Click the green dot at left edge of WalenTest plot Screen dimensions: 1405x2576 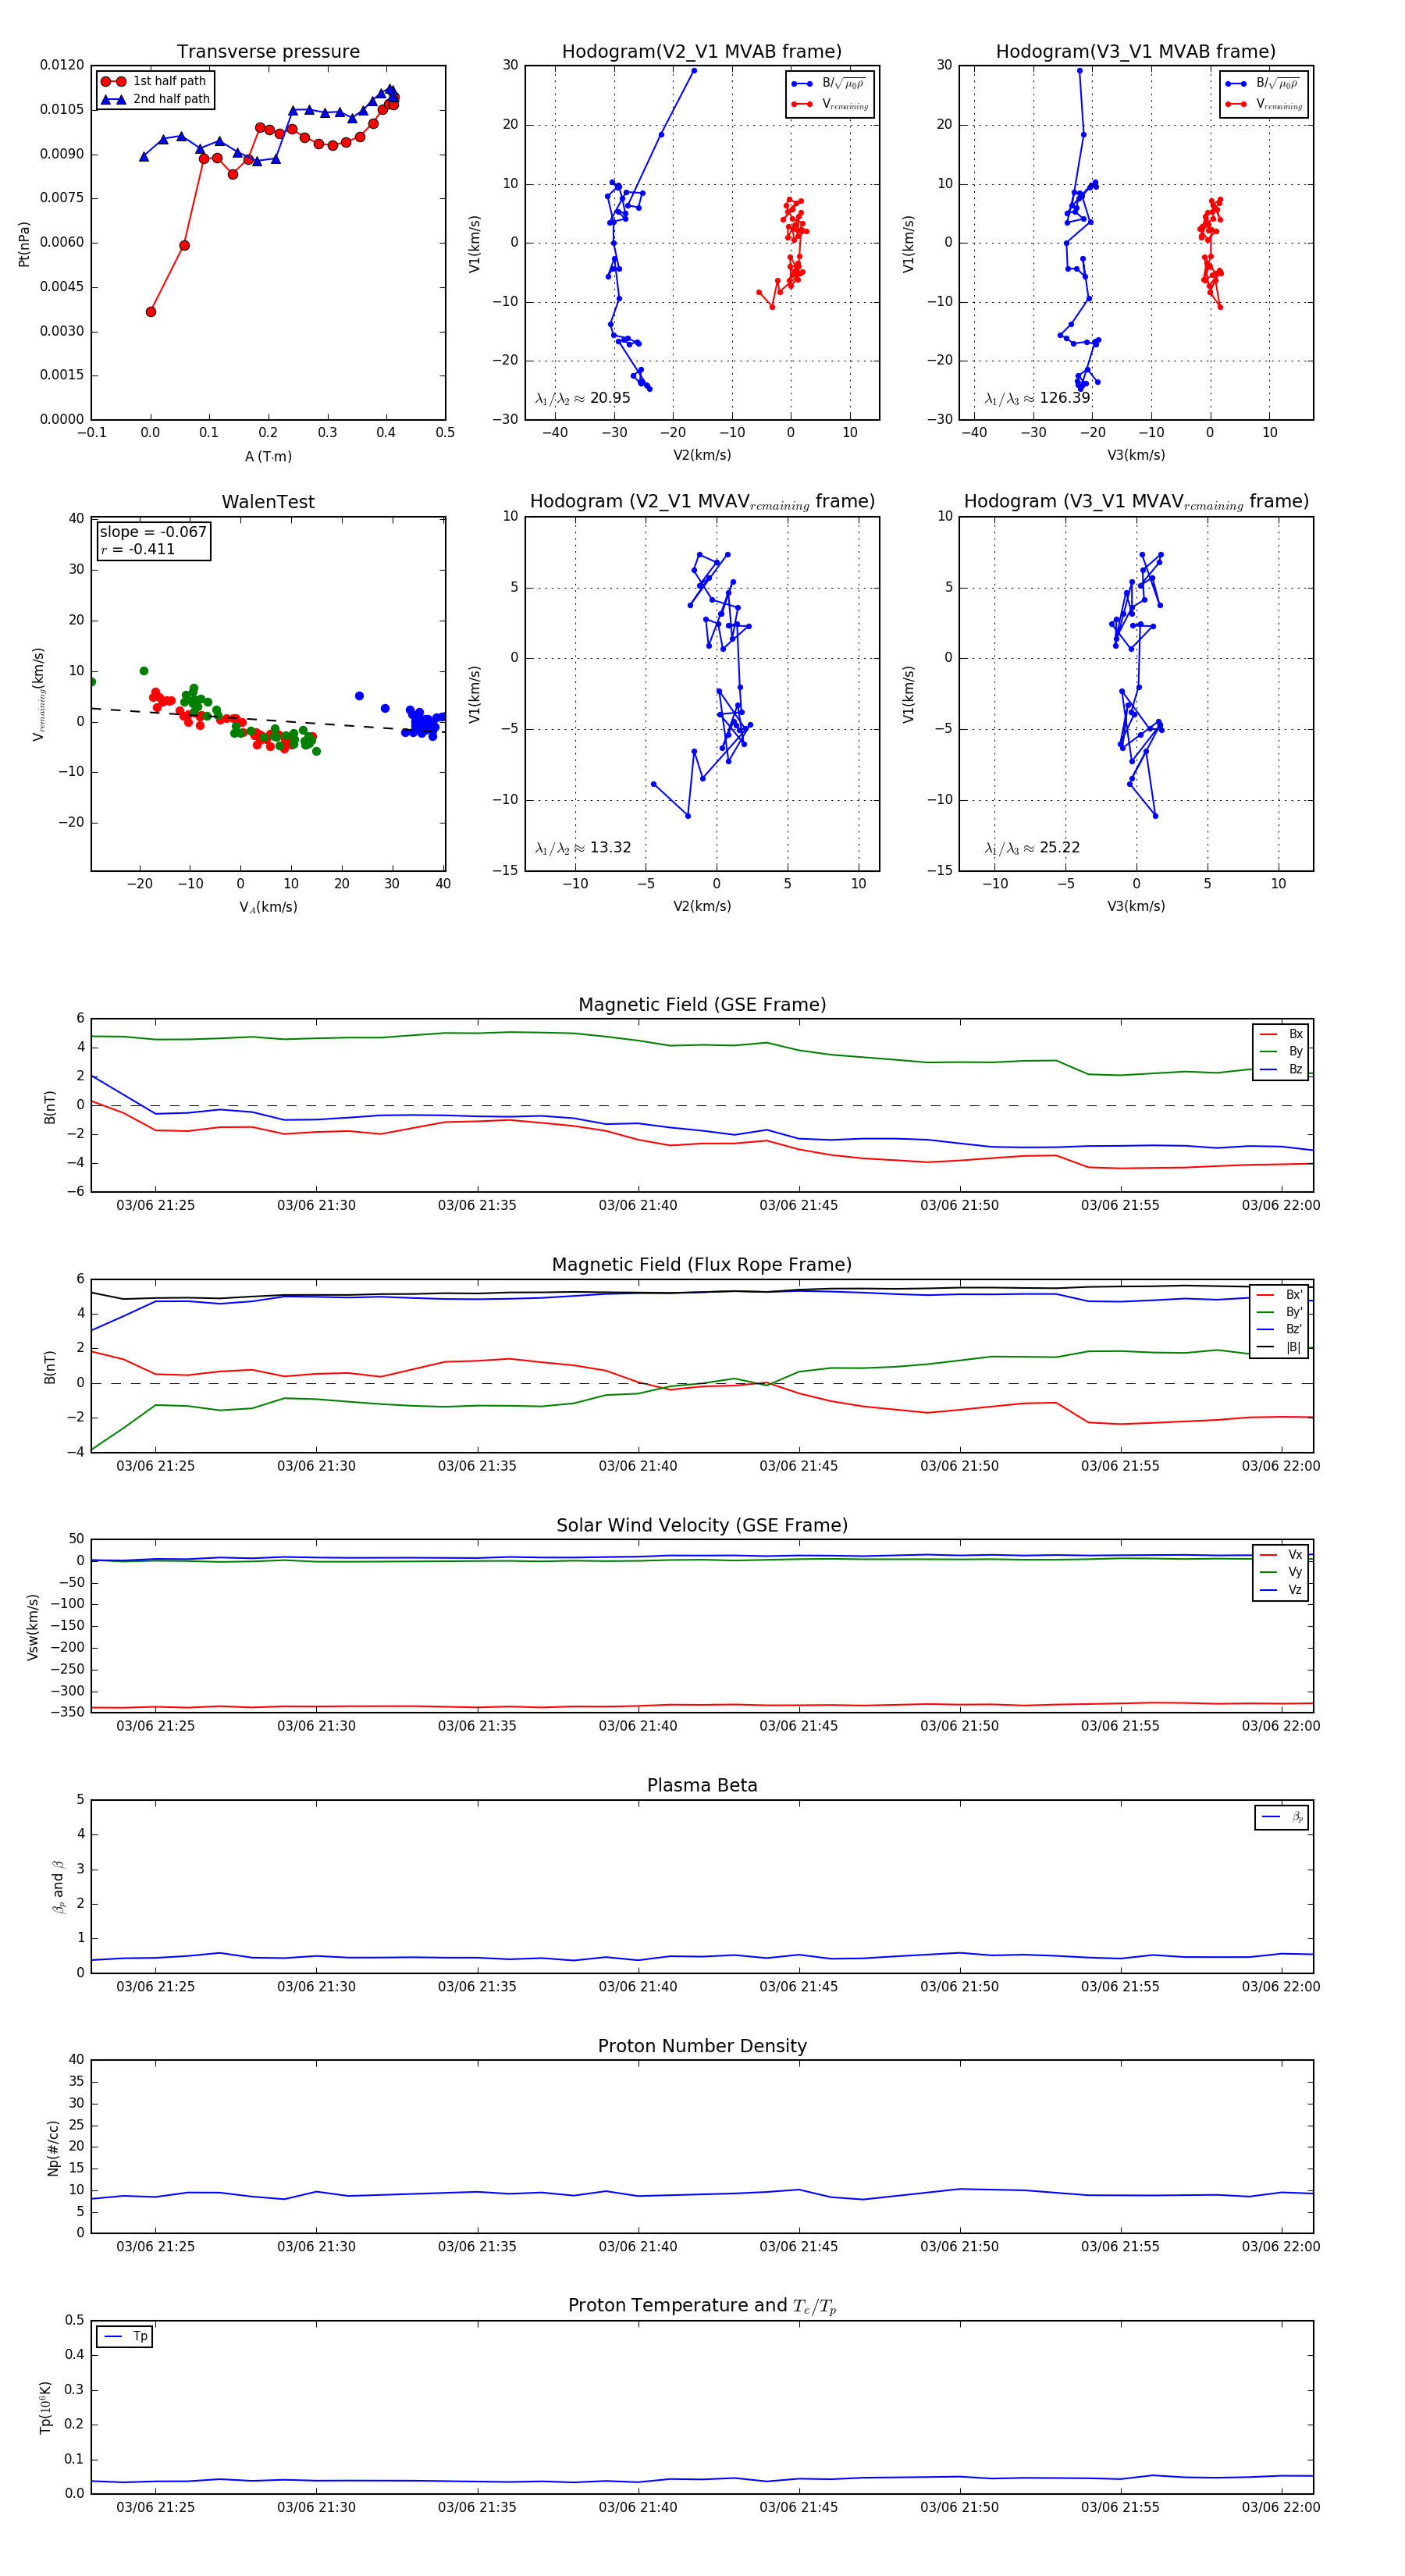pyautogui.click(x=92, y=682)
